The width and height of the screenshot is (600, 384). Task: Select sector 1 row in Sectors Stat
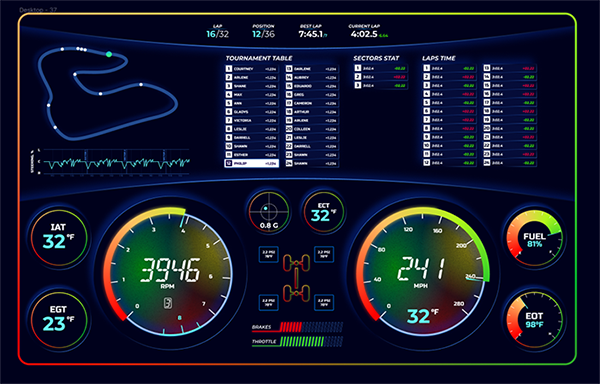coord(381,68)
